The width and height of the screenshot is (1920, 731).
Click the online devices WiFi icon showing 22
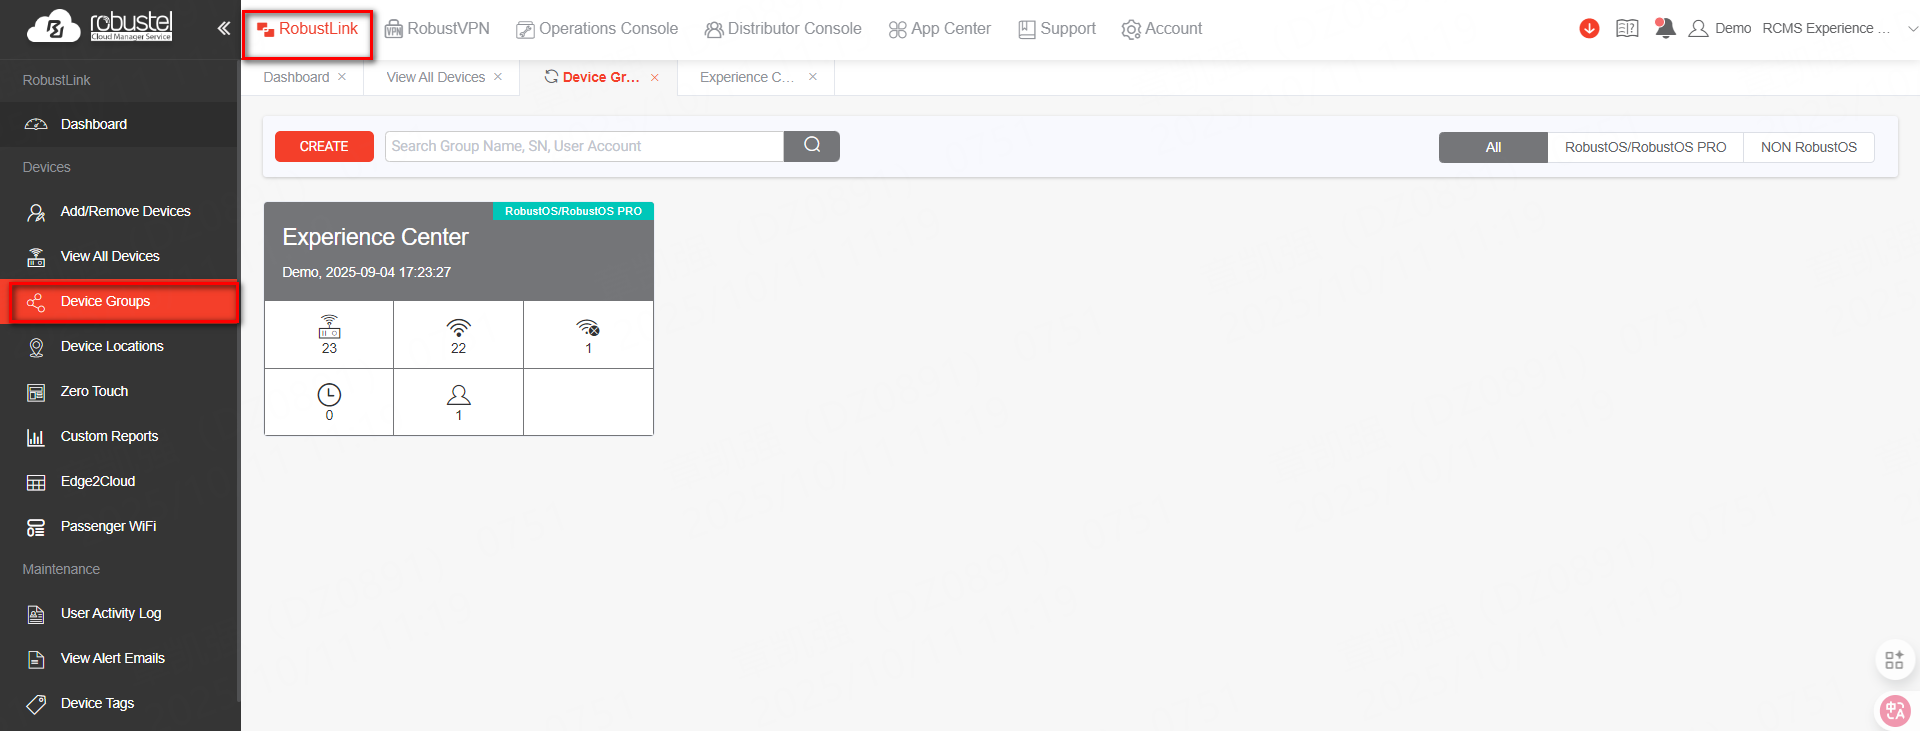click(x=458, y=328)
